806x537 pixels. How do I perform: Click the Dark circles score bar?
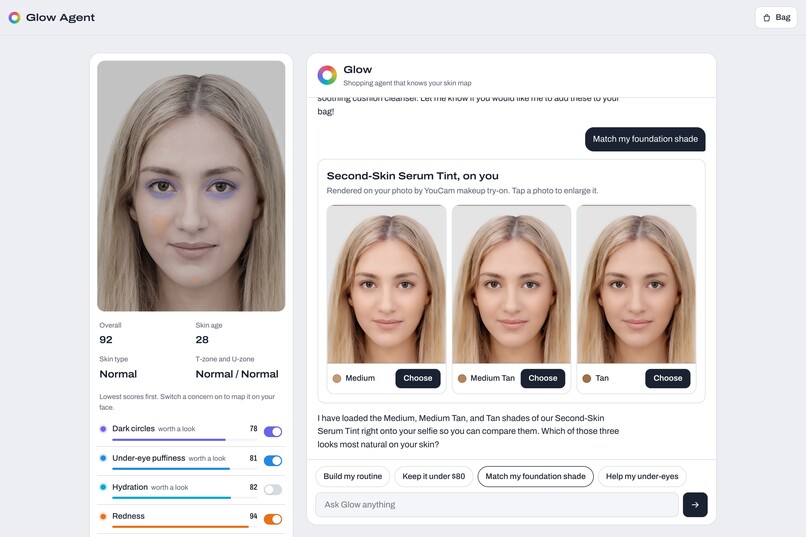[185, 440]
